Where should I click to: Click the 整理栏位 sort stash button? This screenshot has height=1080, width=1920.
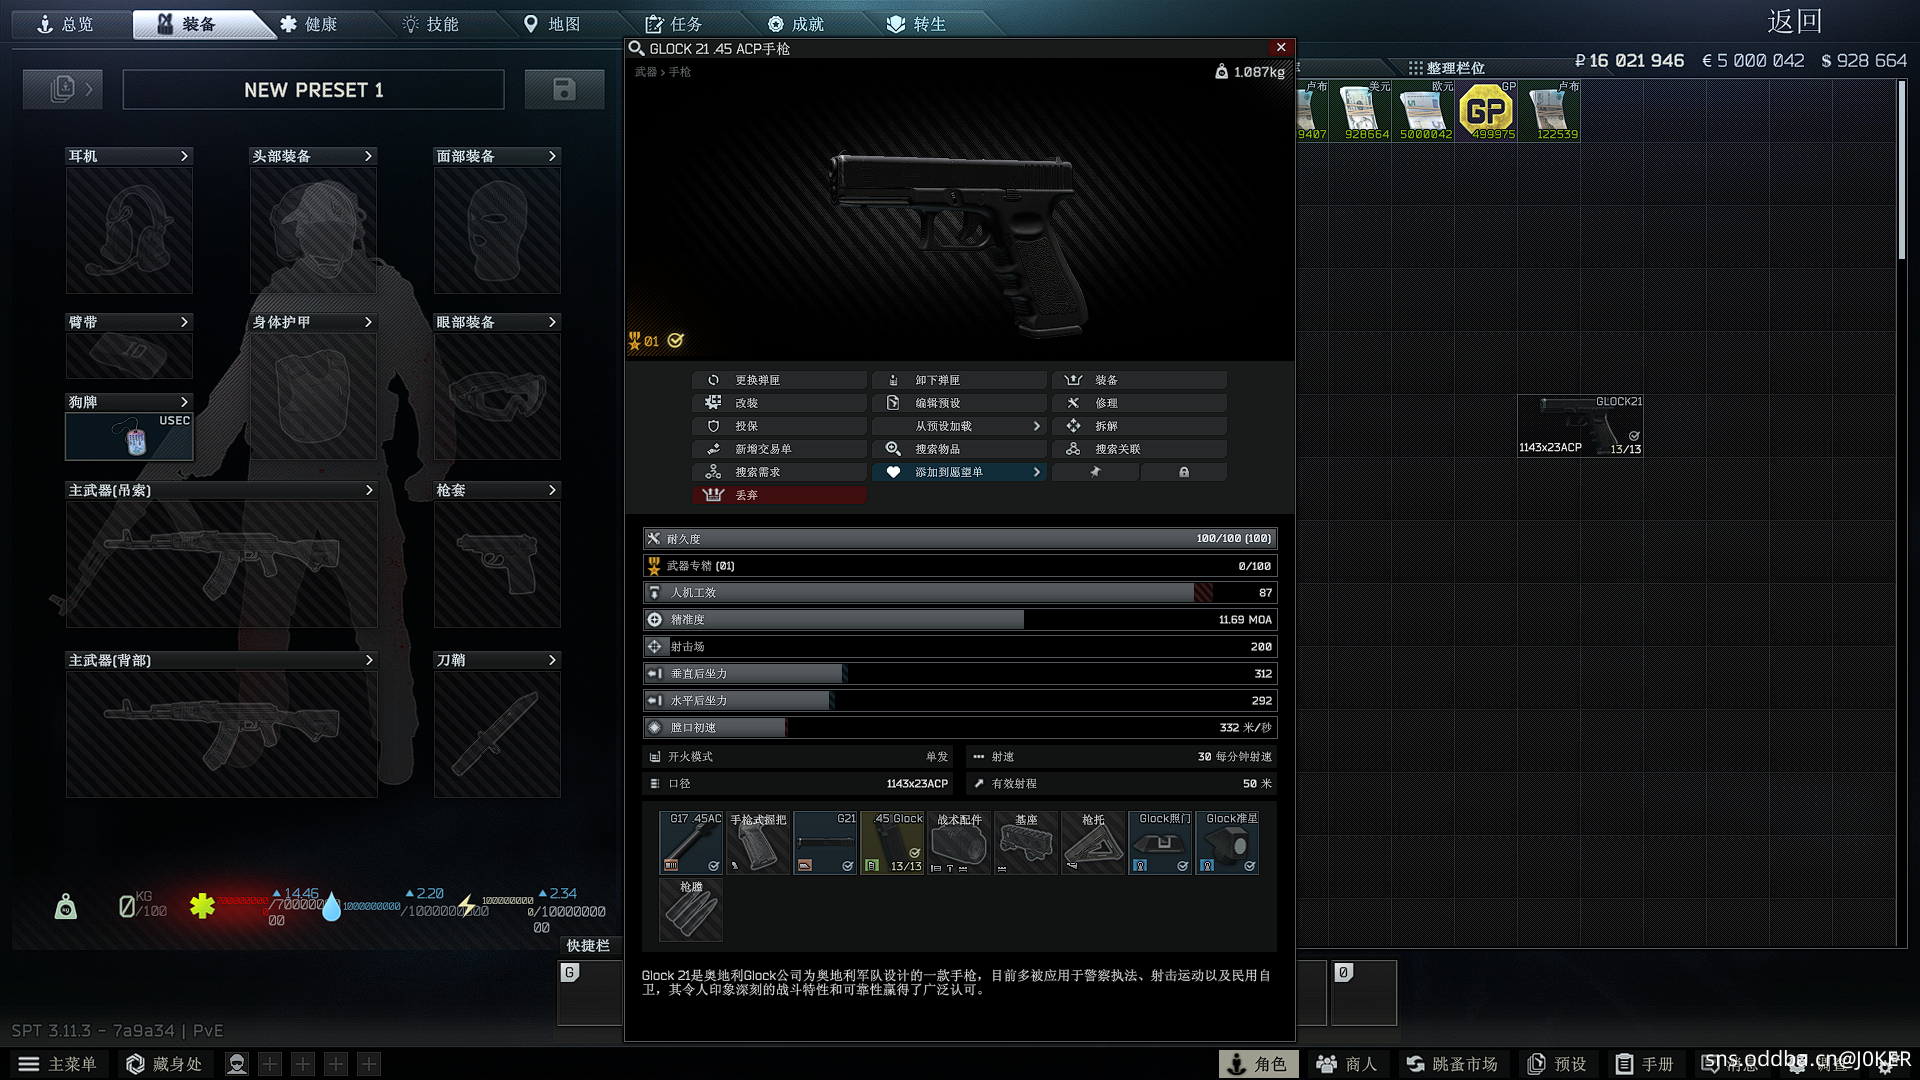pyautogui.click(x=1446, y=68)
